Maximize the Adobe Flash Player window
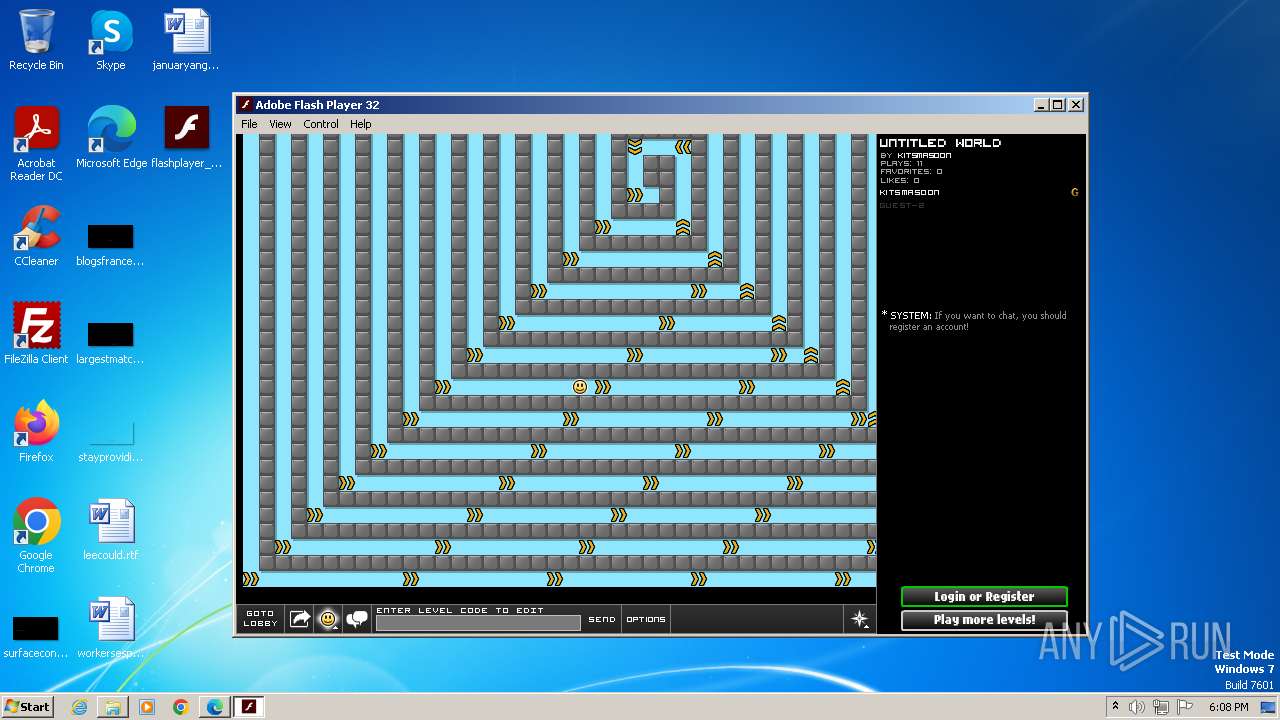Viewport: 1280px width, 720px height. click(x=1058, y=105)
